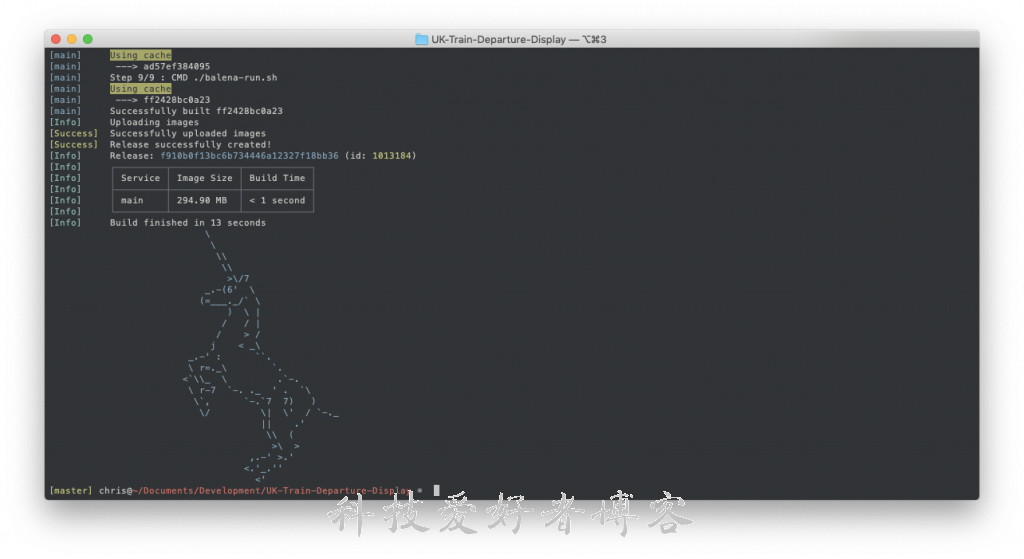The image size is (1024, 559).
Task: Click the 'Image Size' table header
Action: [204, 178]
